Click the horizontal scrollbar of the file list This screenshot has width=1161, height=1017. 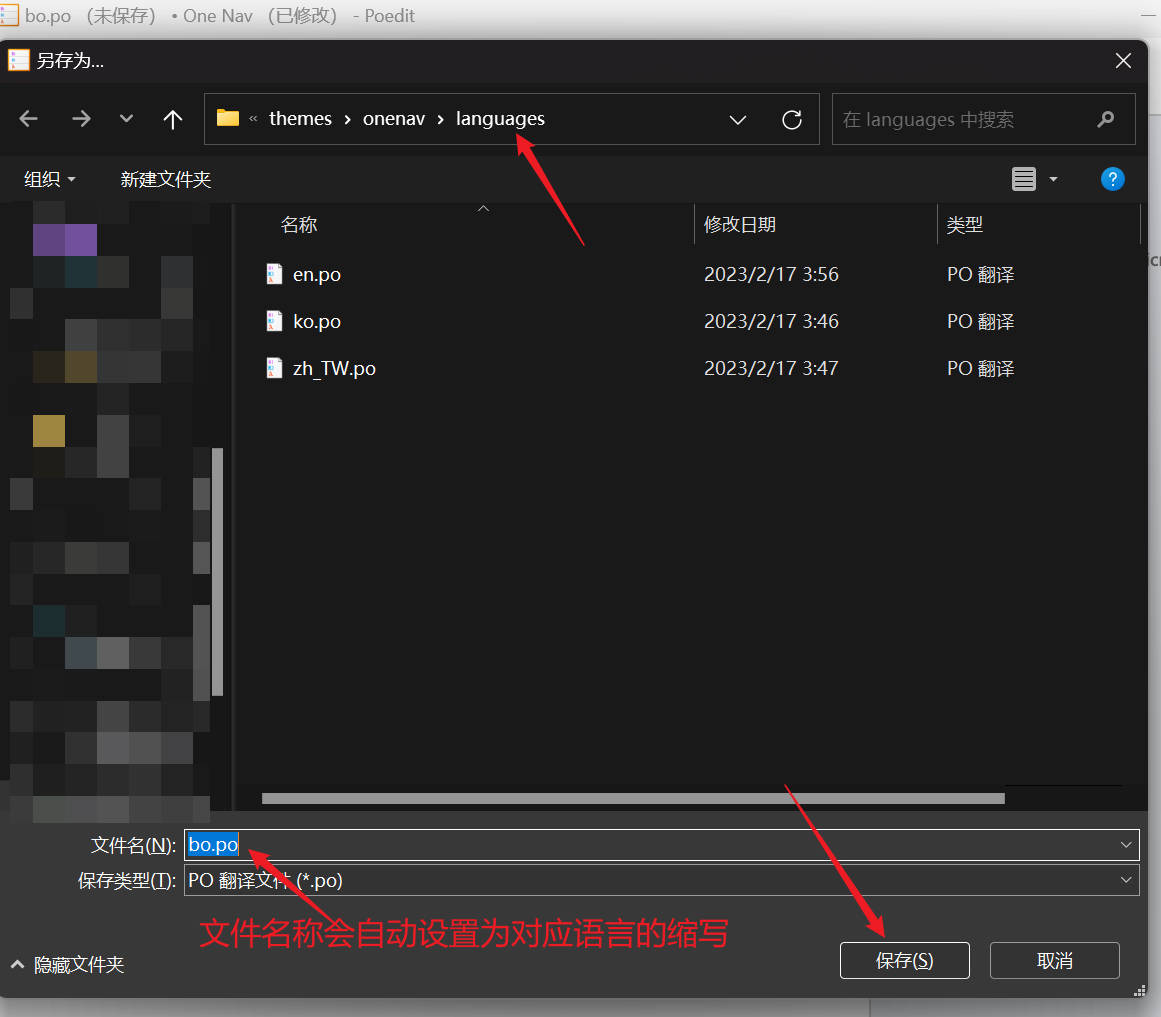pyautogui.click(x=633, y=798)
